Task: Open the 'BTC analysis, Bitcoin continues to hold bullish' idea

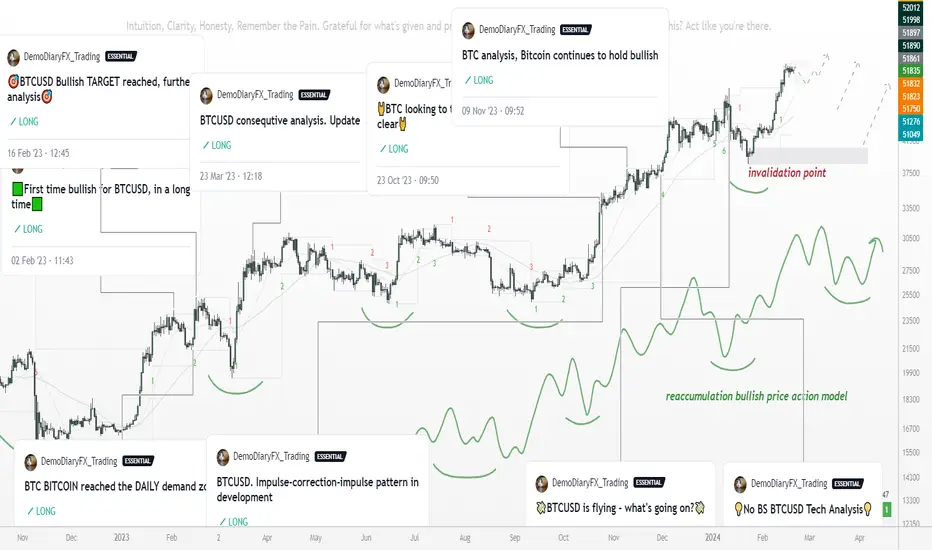Action: [x=560, y=55]
